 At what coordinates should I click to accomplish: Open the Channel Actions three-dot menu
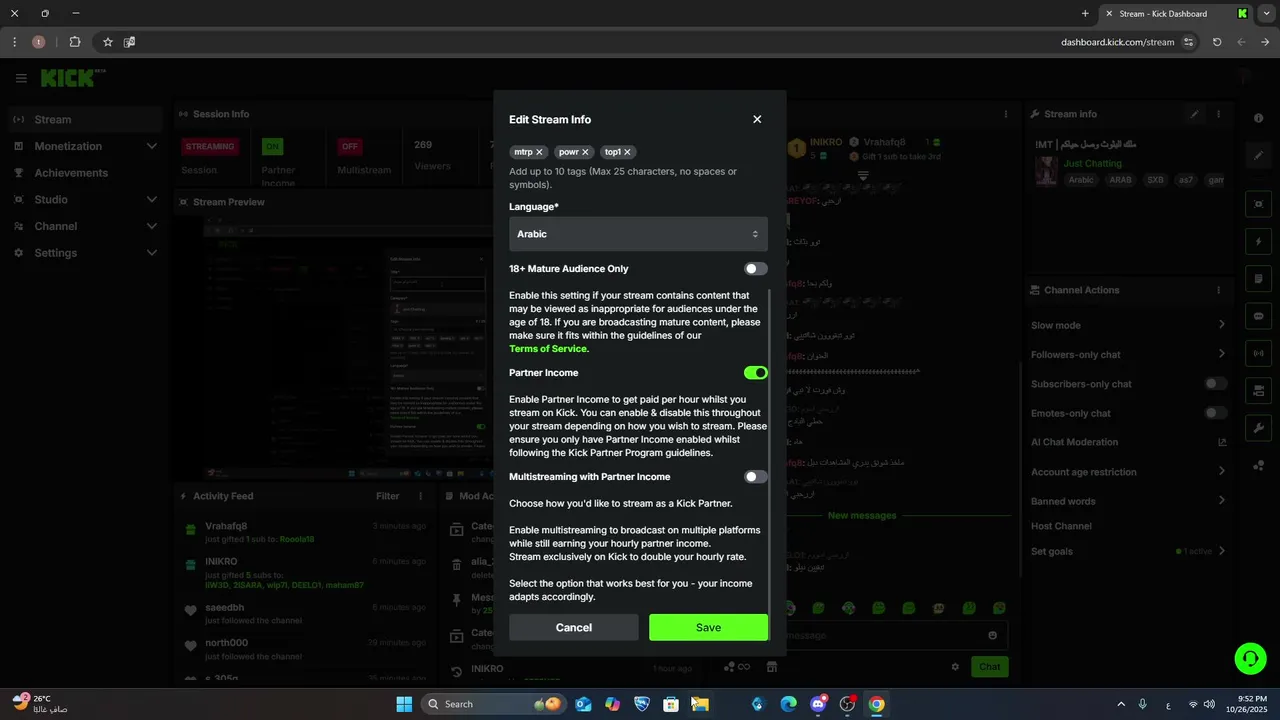tap(1219, 290)
